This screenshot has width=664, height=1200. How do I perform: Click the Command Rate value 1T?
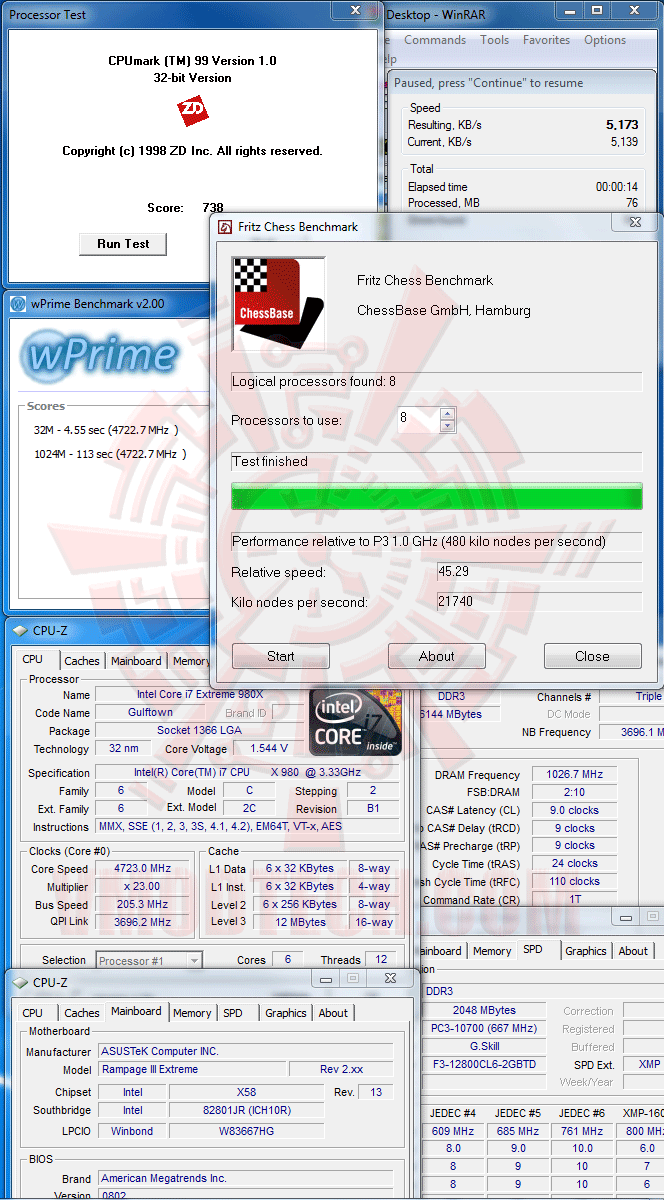tap(575, 899)
